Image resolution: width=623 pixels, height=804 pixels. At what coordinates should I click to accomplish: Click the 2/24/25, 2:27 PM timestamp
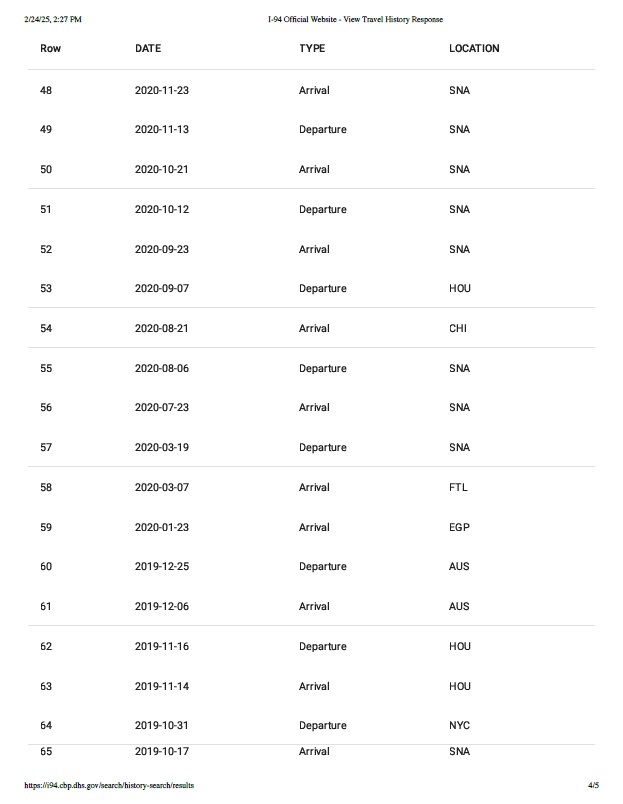pyautogui.click(x=53, y=19)
